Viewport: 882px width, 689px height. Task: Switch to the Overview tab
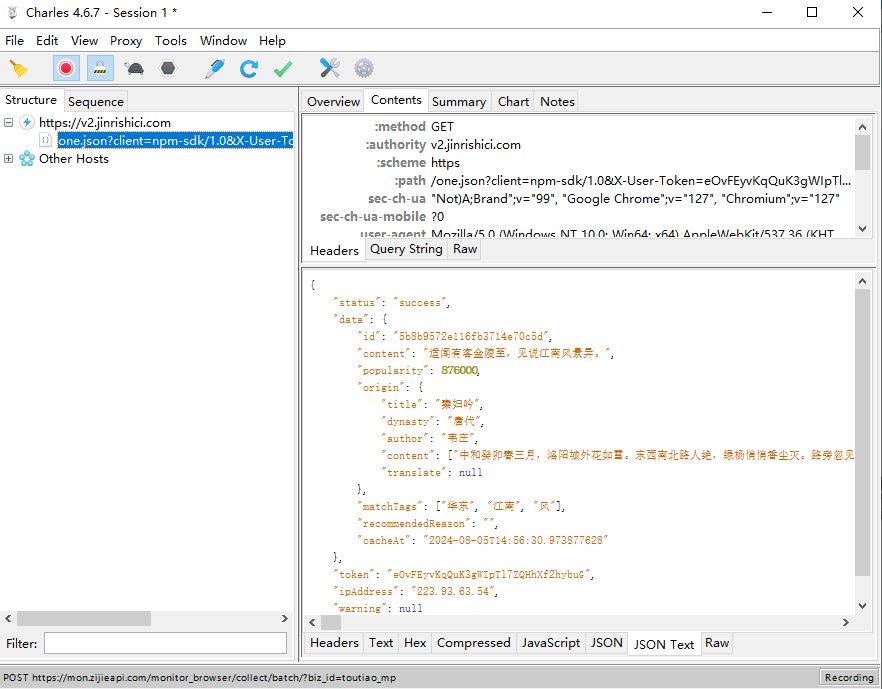click(x=333, y=101)
